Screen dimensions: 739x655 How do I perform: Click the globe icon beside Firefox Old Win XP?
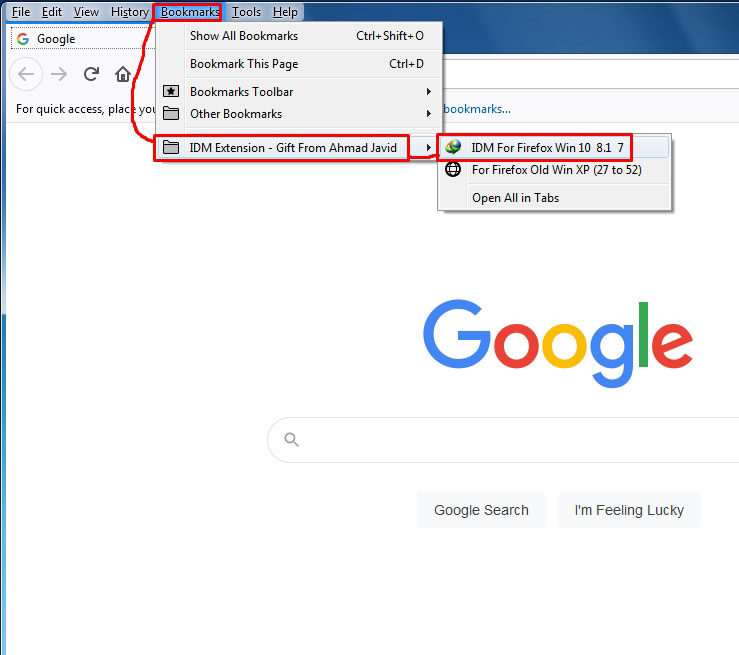(x=453, y=169)
